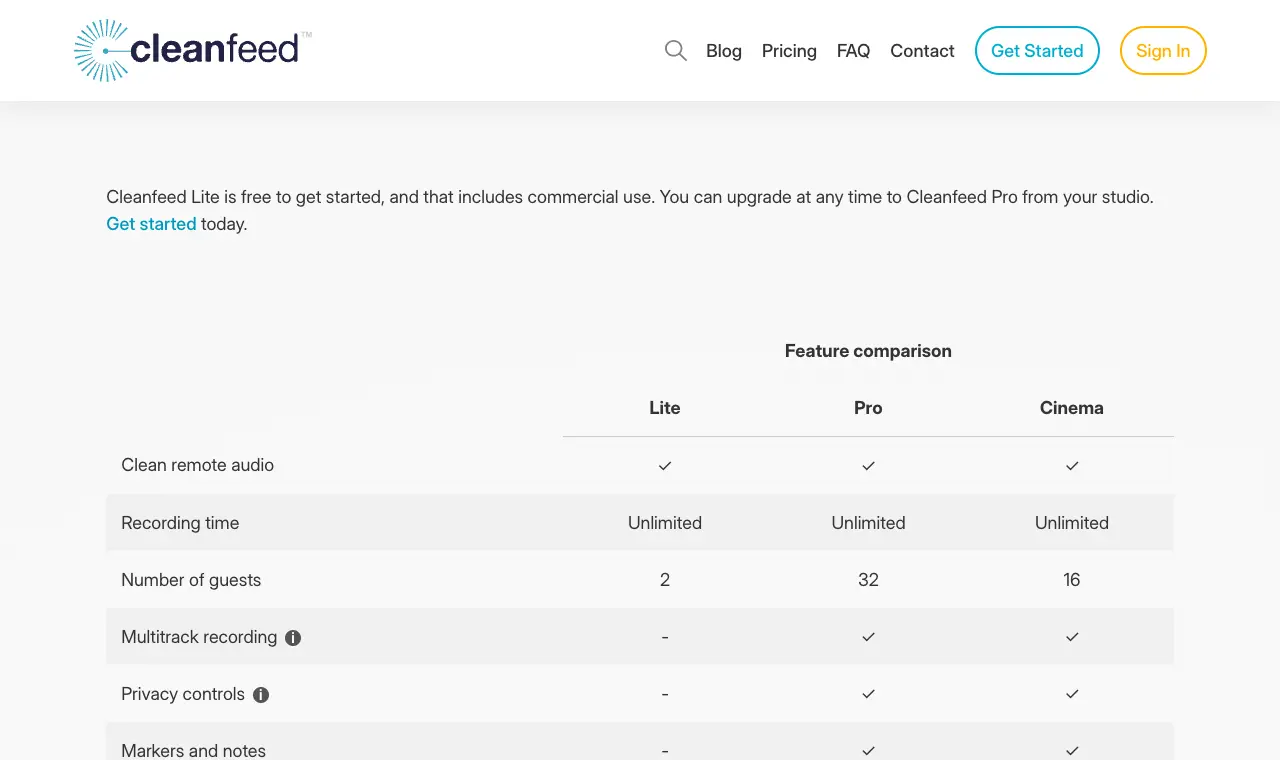
Task: Open the search magnifier icon
Action: tap(676, 50)
